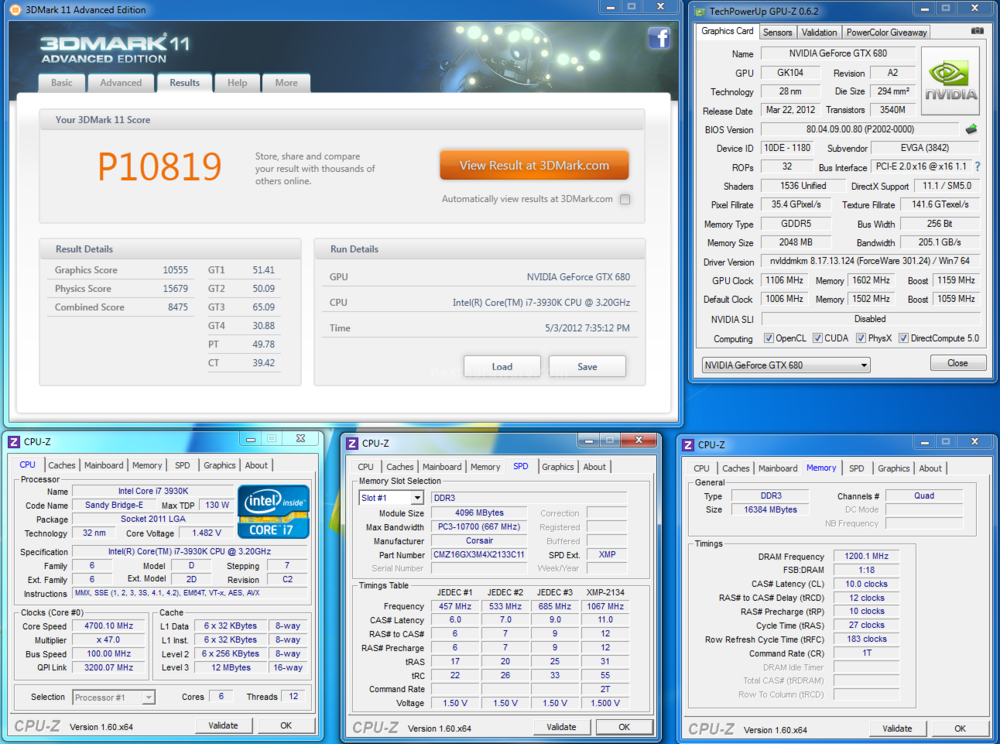Click the CPU-Z icon in the CPU window title bar
The image size is (1000, 744).
pos(14,442)
